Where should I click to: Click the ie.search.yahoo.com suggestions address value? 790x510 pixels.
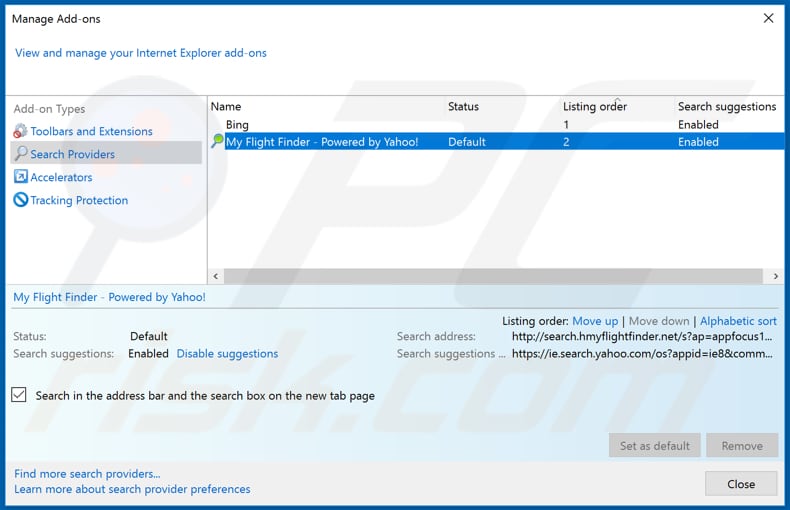point(642,354)
